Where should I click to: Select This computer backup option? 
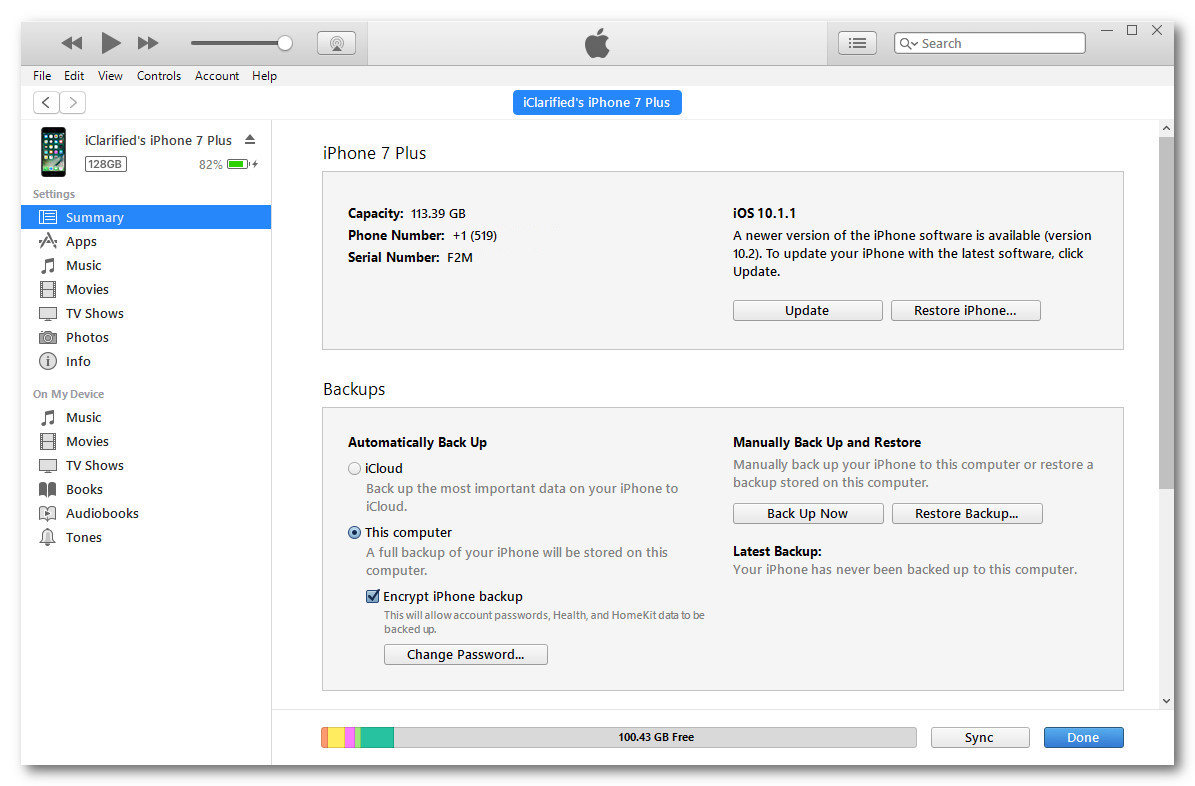(x=354, y=533)
